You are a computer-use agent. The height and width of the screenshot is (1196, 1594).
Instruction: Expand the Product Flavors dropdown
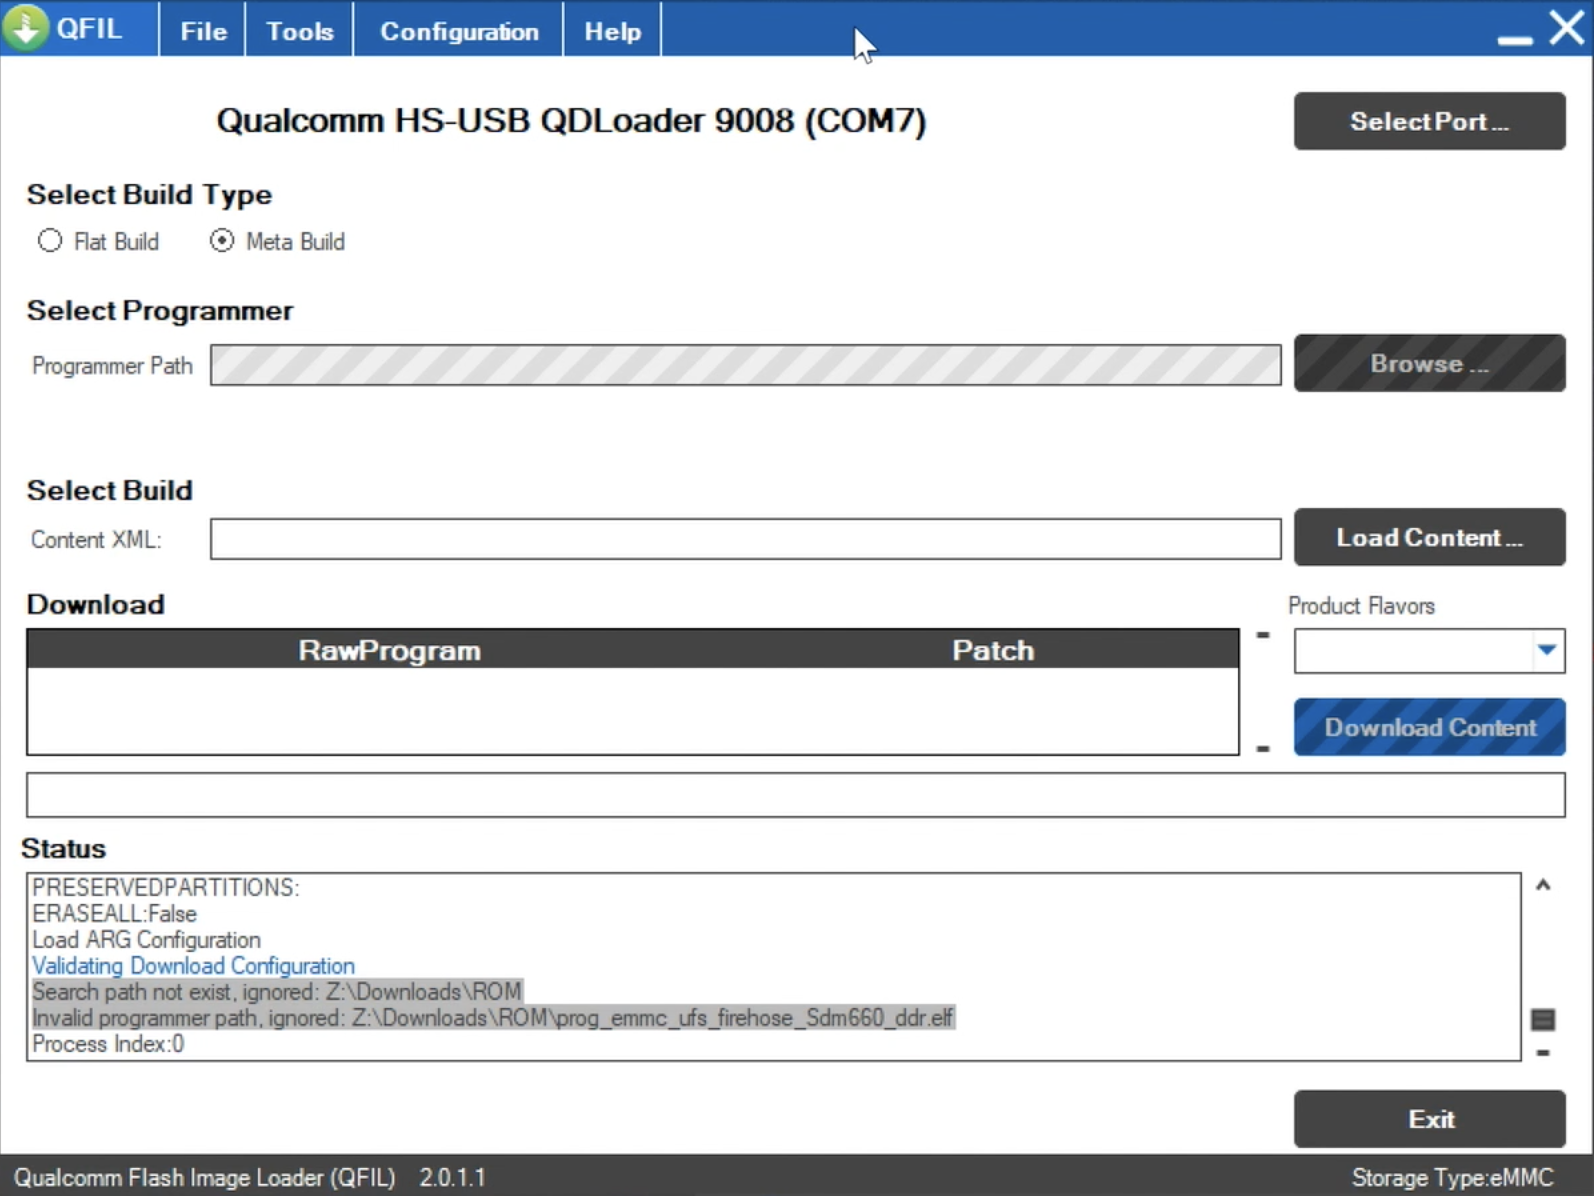[1546, 651]
